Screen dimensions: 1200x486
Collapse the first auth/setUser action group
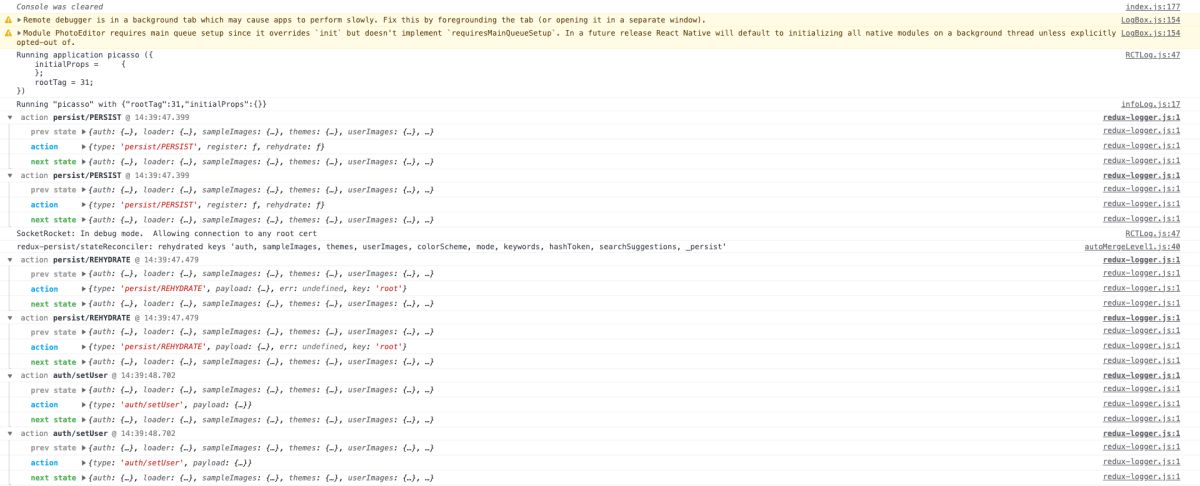tap(10, 376)
